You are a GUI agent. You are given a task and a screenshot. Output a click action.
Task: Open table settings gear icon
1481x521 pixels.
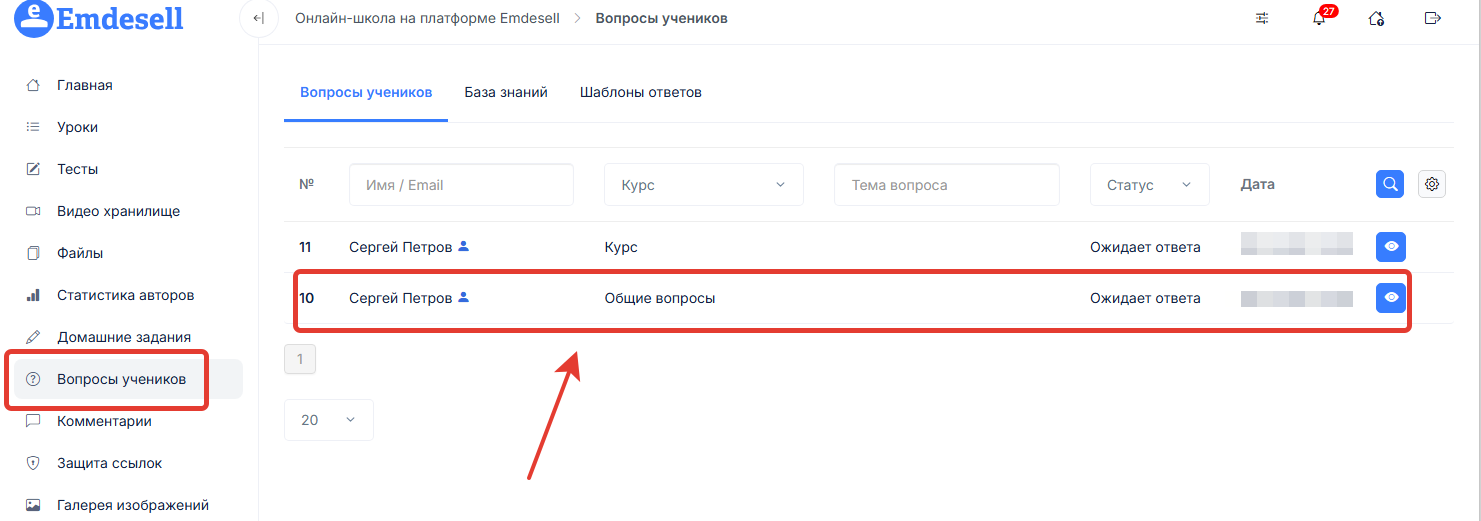1432,184
